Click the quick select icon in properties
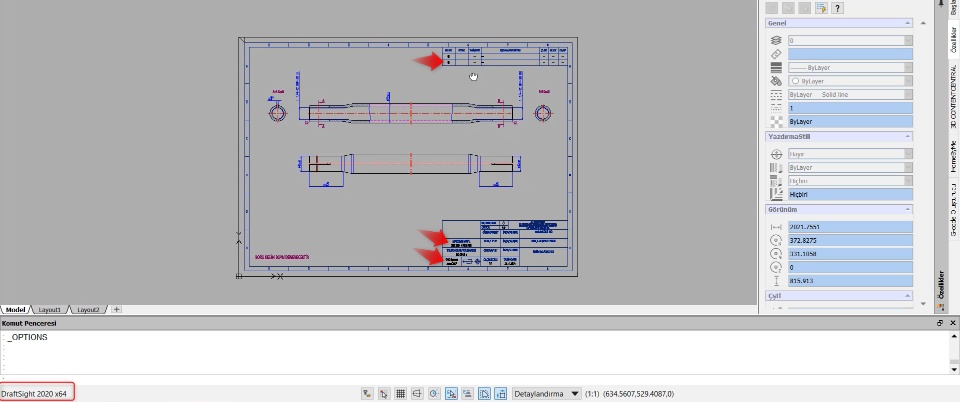 point(821,8)
